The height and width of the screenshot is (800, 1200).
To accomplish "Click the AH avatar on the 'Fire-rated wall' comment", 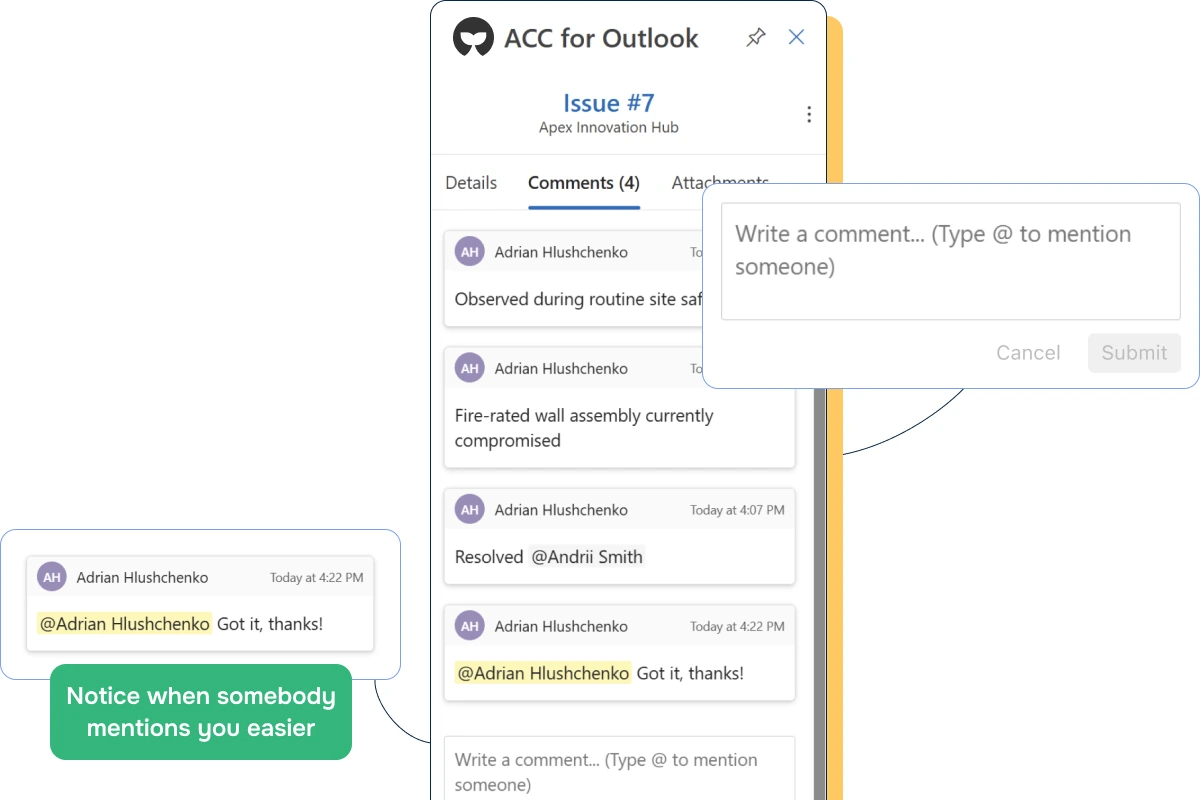I will coord(470,368).
